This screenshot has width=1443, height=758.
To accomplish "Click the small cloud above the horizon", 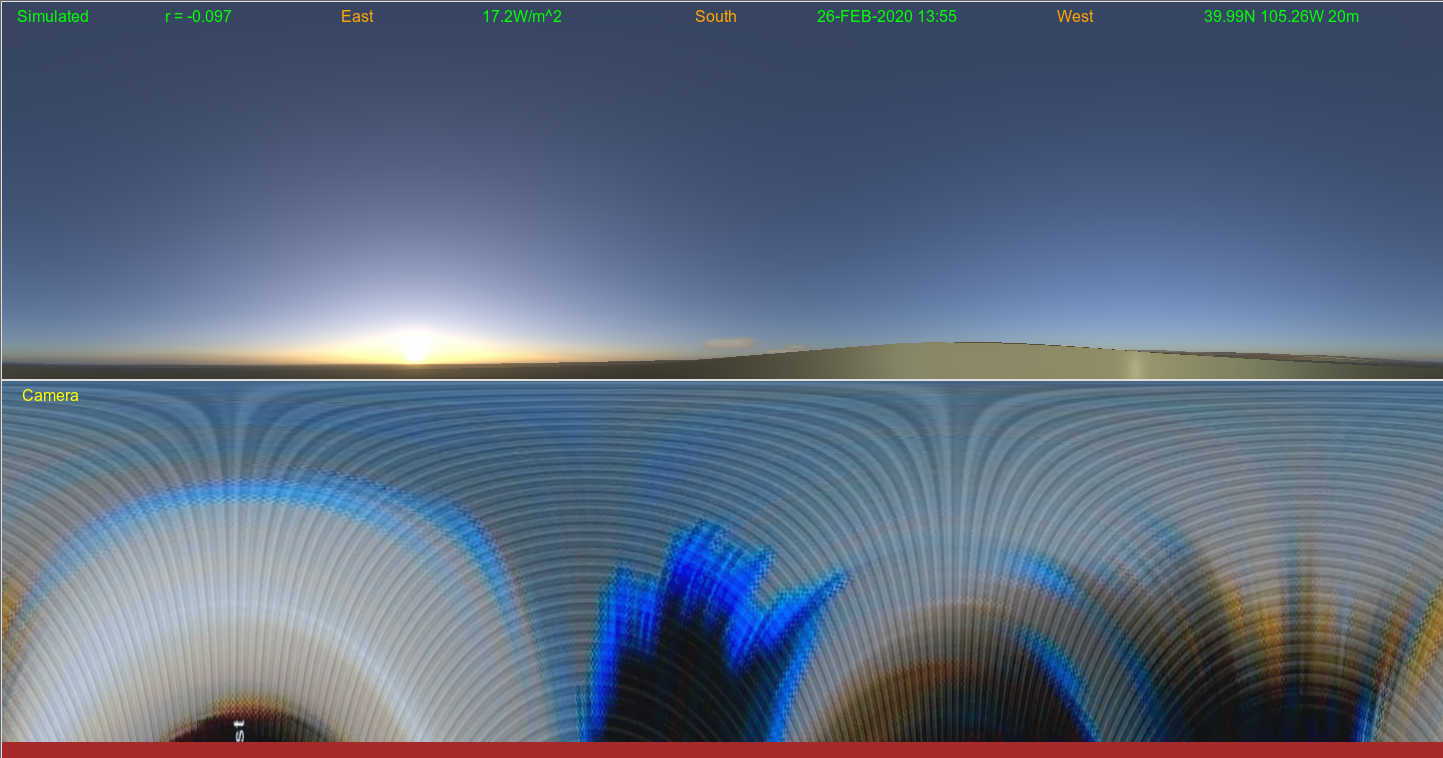I will pos(730,343).
